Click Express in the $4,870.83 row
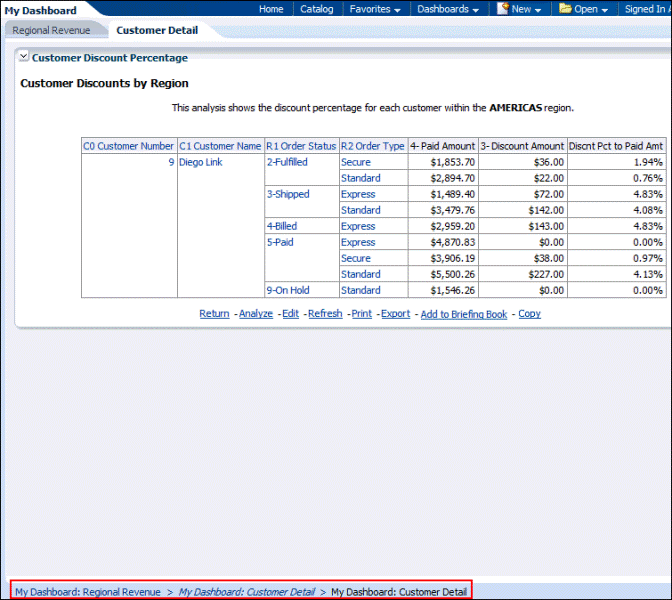 pyautogui.click(x=358, y=242)
